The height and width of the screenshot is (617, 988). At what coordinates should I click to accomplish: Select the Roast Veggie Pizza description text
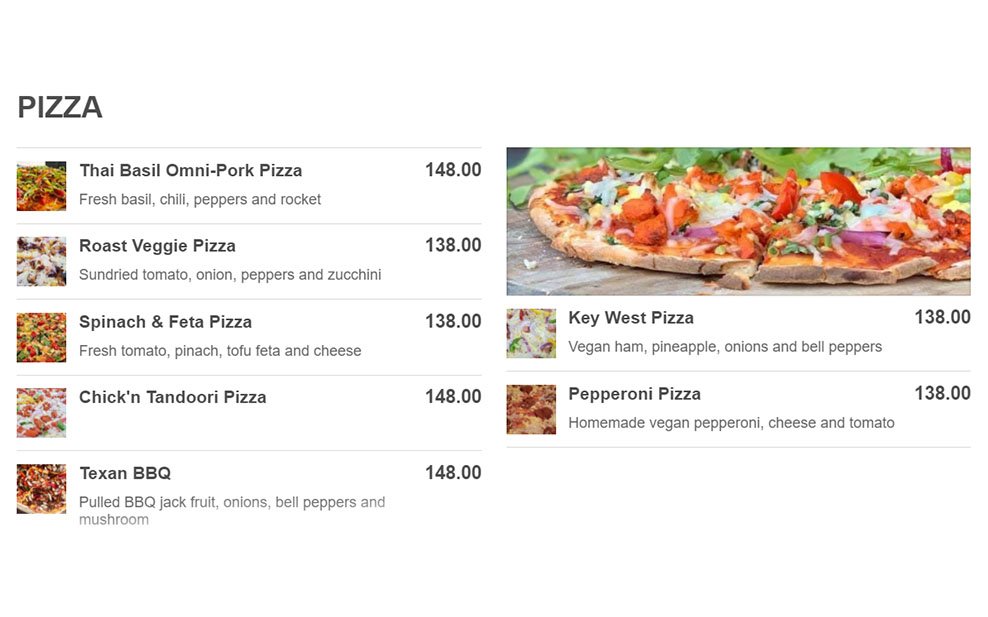[230, 275]
